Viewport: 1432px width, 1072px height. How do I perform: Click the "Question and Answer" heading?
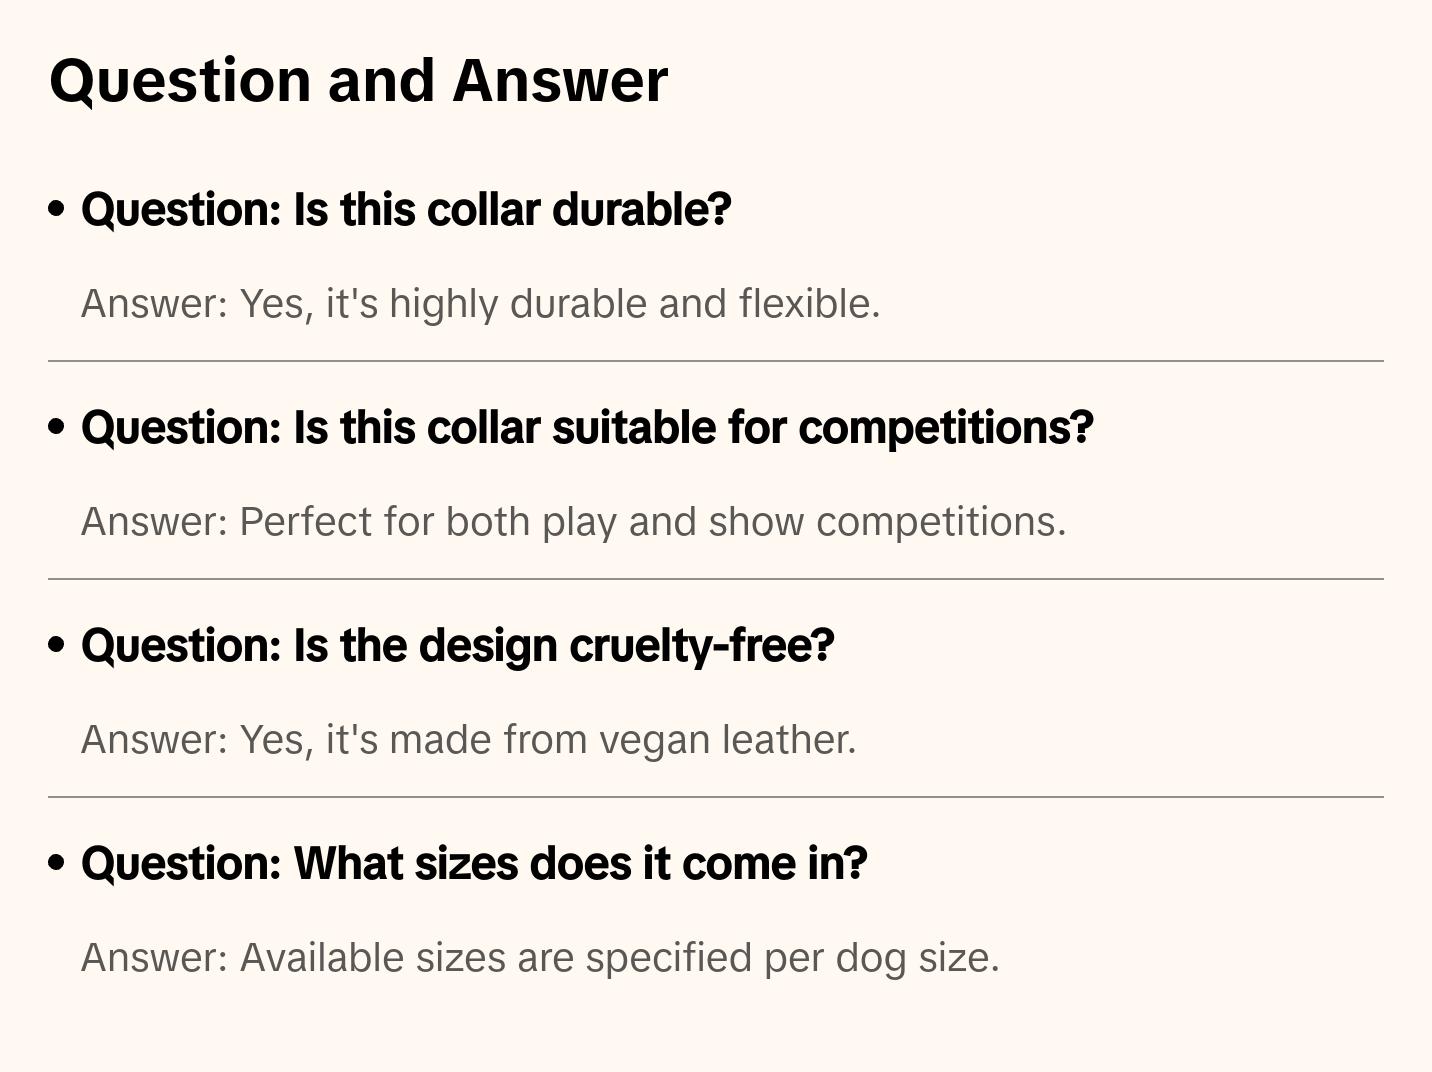point(358,81)
